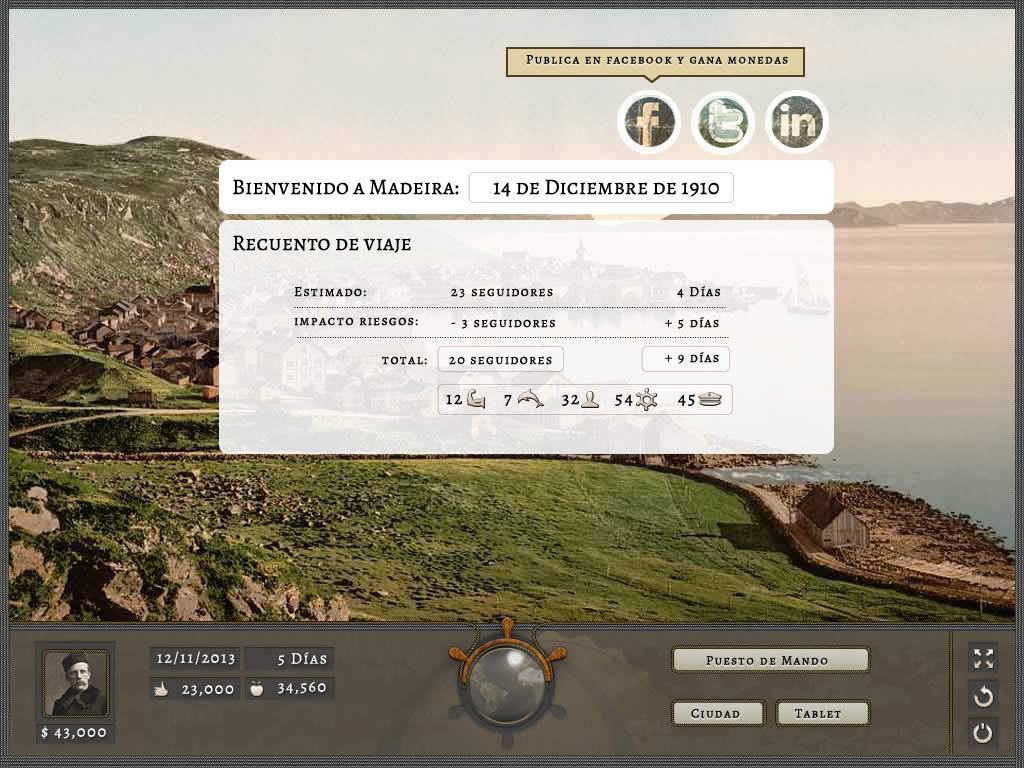Viewport: 1024px width, 768px height.
Task: Click the Twitter bird share icon
Action: 723,123
